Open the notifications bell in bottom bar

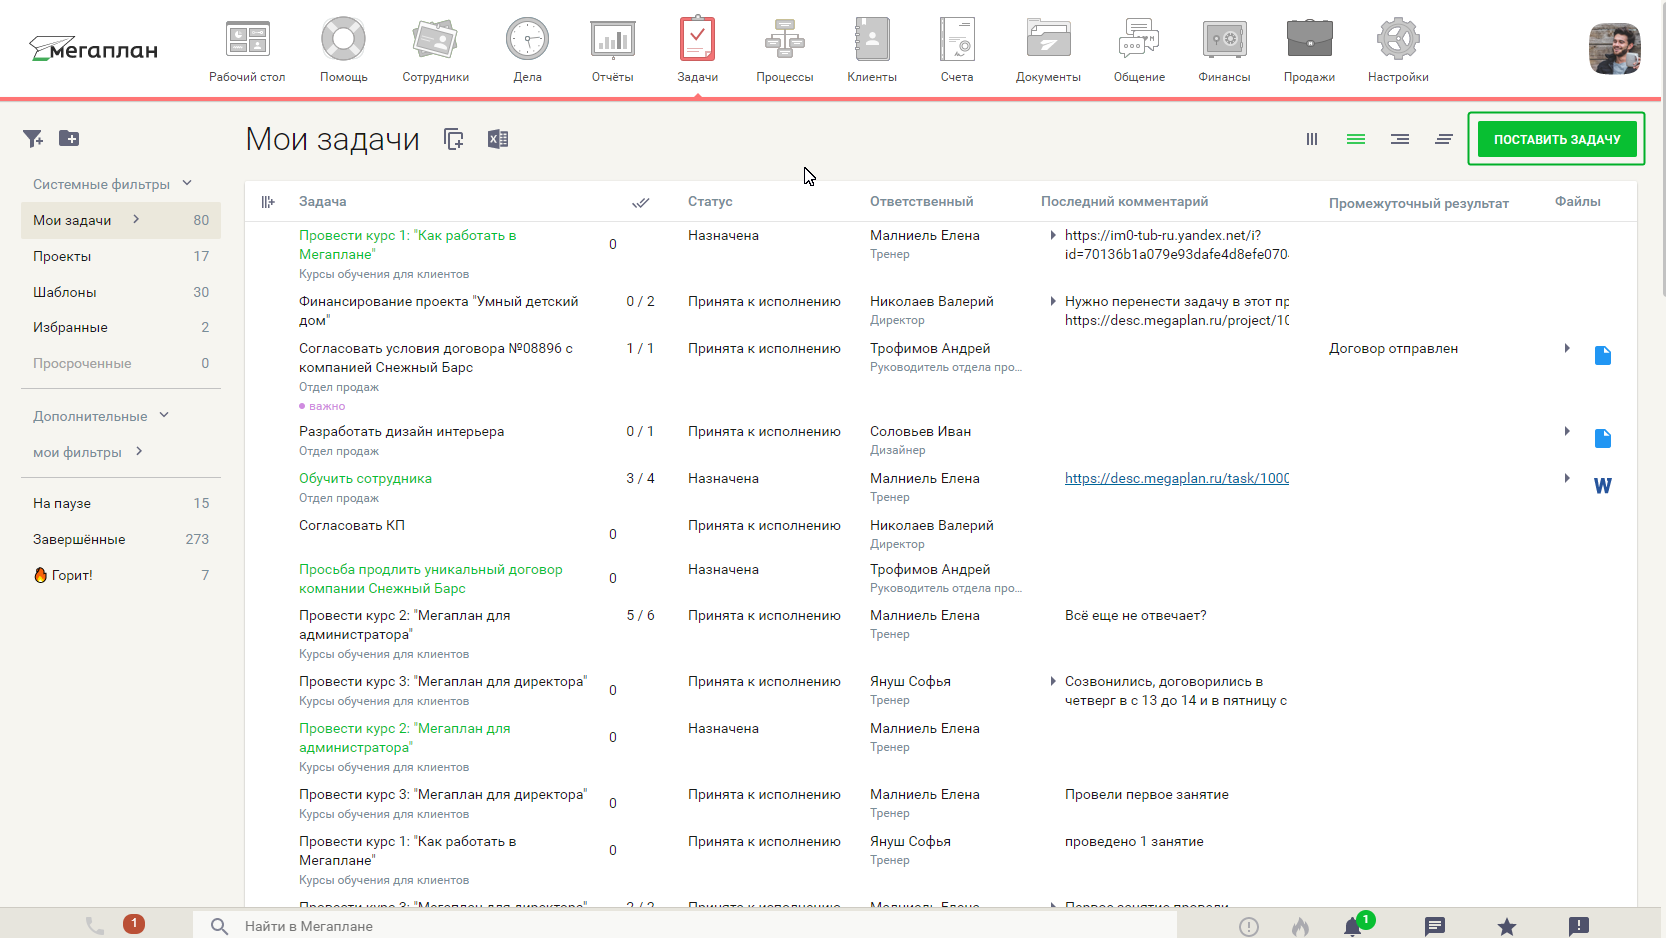pos(1352,926)
